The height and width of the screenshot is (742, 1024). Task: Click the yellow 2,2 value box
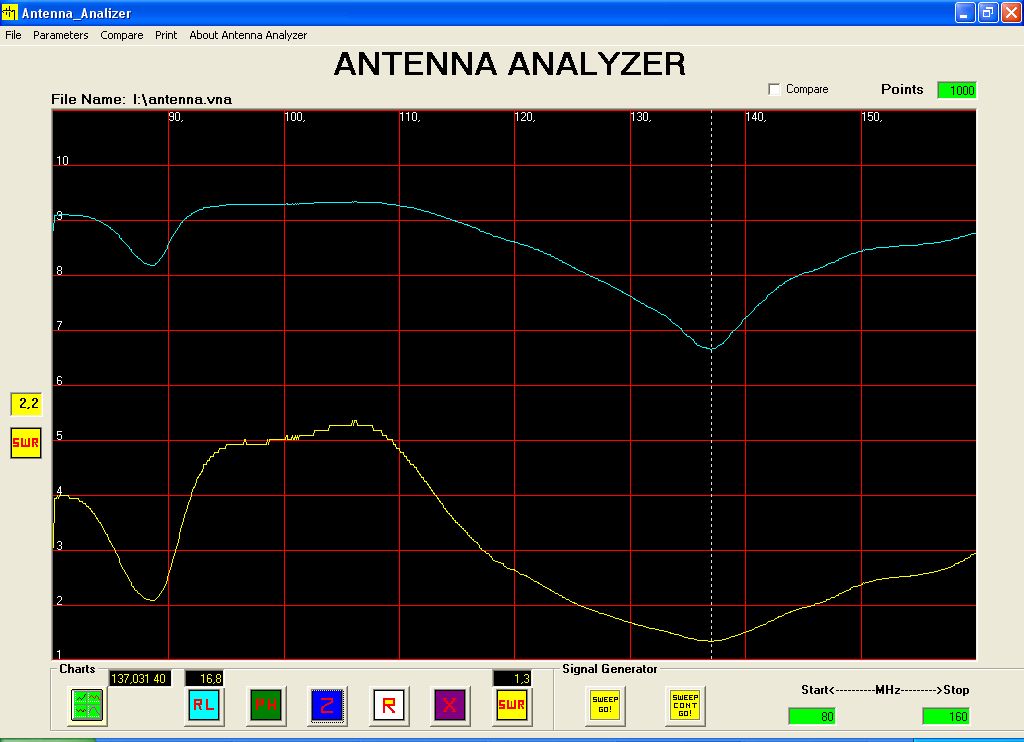[26, 404]
